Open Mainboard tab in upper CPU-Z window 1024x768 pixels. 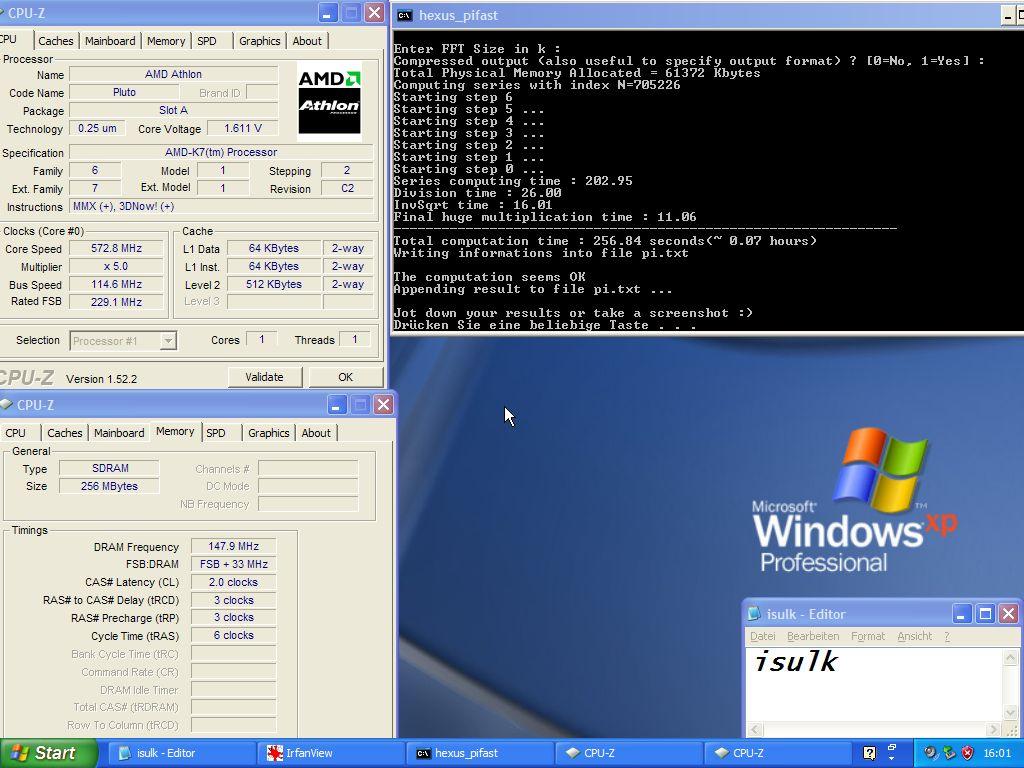[110, 40]
